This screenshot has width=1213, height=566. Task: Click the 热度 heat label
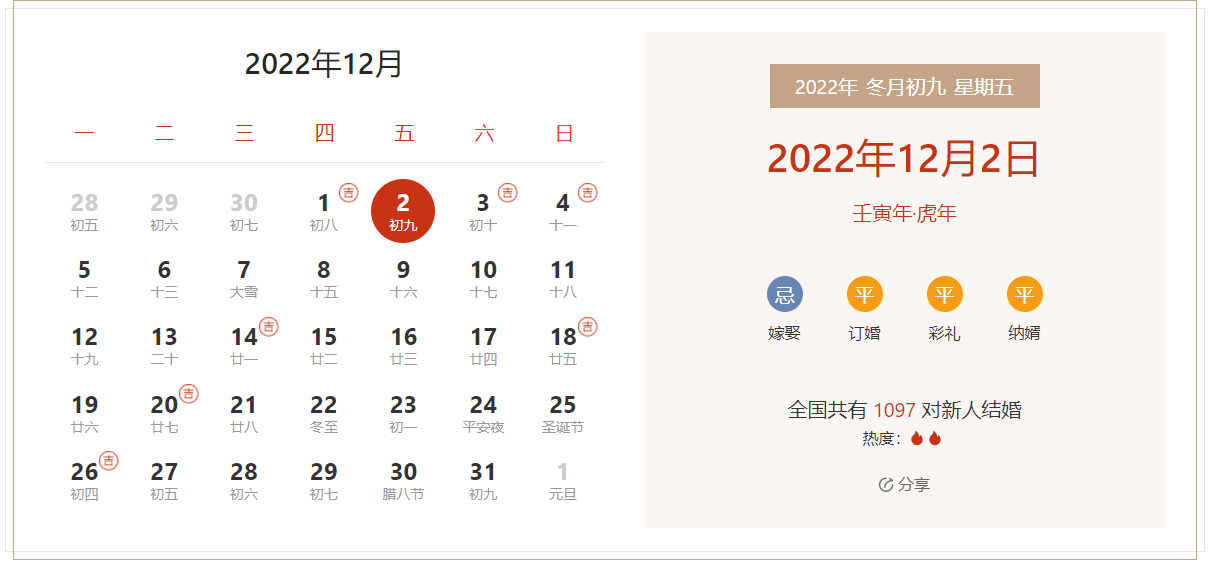(x=880, y=439)
